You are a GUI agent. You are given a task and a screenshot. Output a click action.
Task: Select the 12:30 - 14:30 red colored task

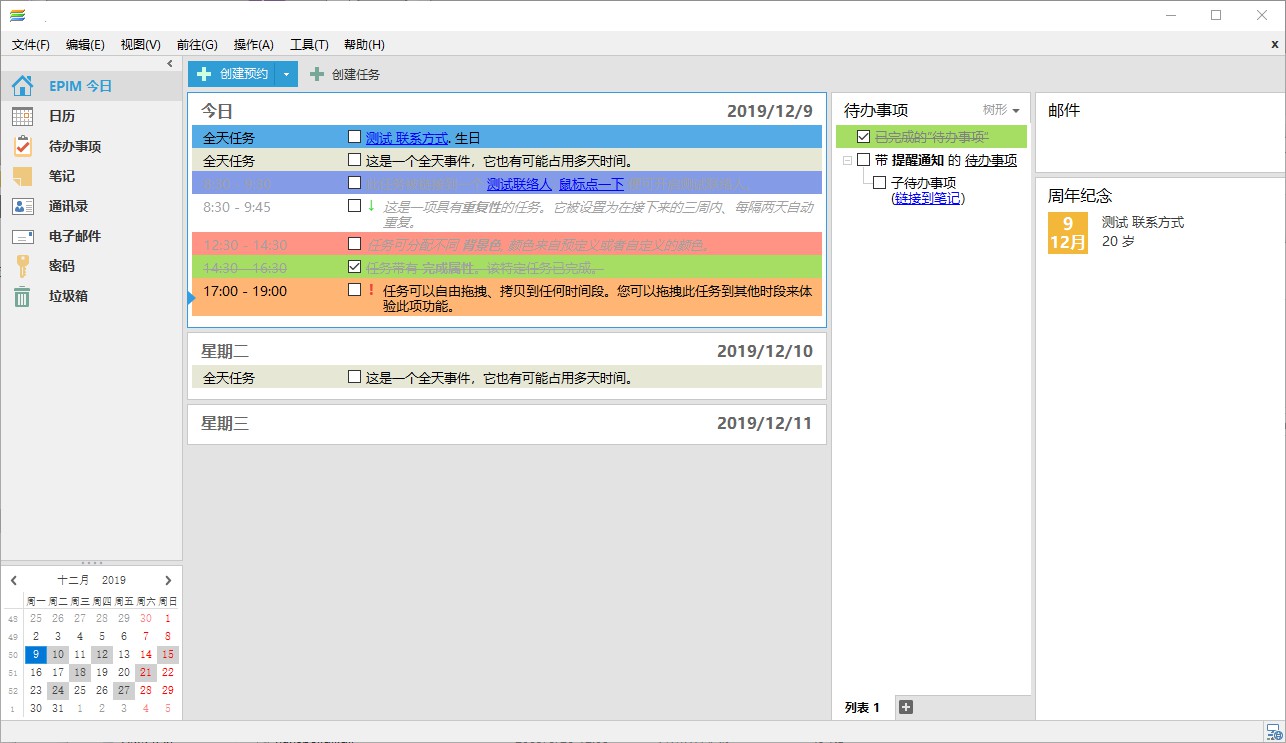point(507,244)
